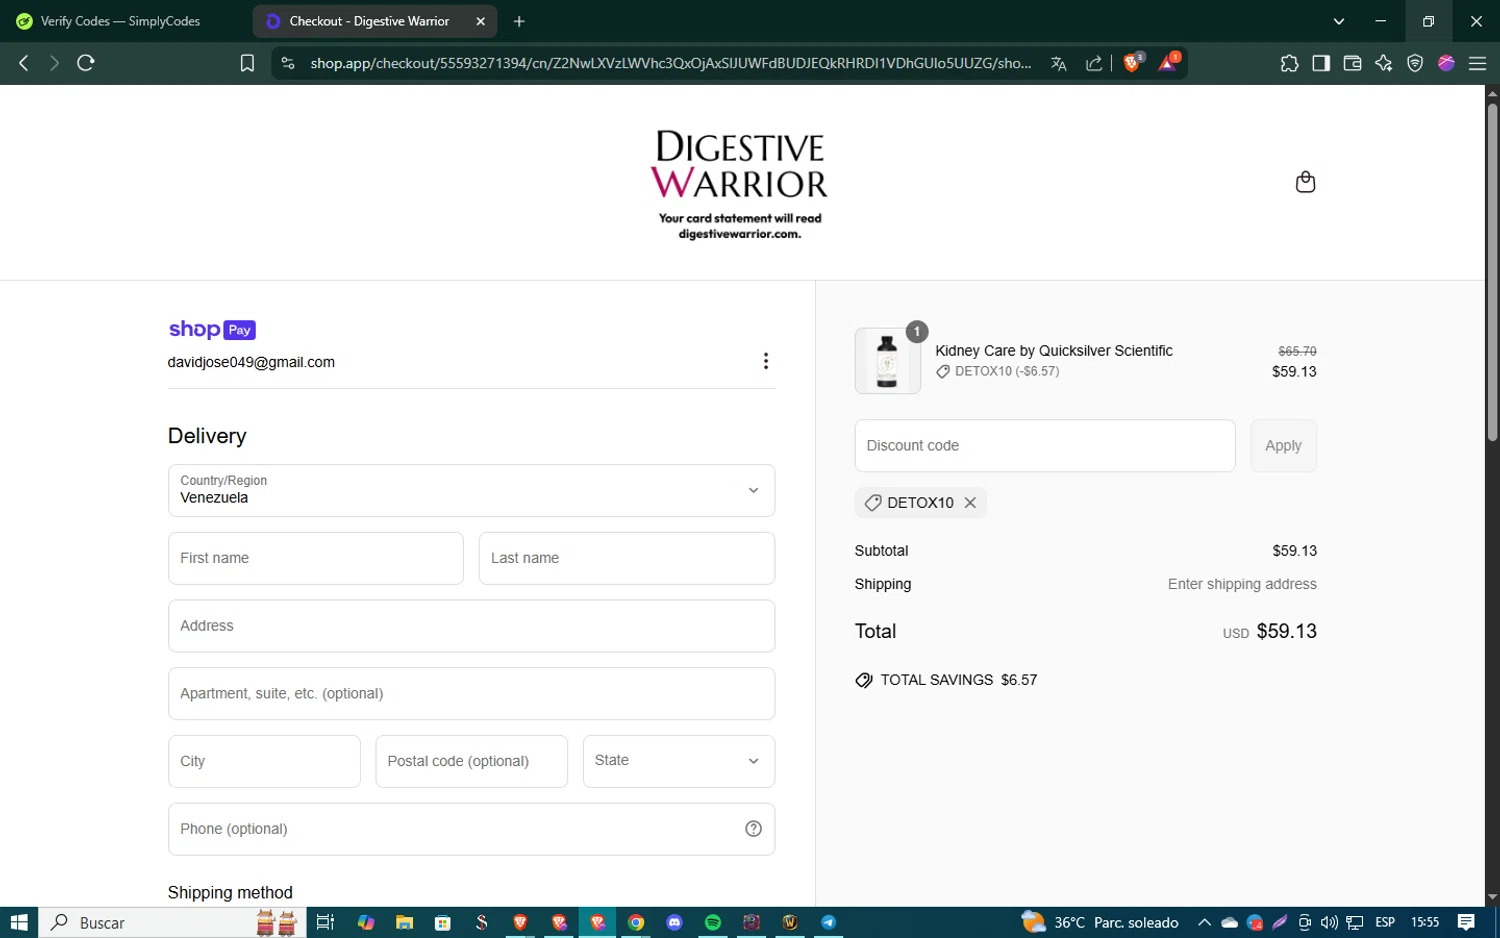This screenshot has width=1500, height=938.
Task: Open the volume control in system tray
Action: pyautogui.click(x=1329, y=922)
